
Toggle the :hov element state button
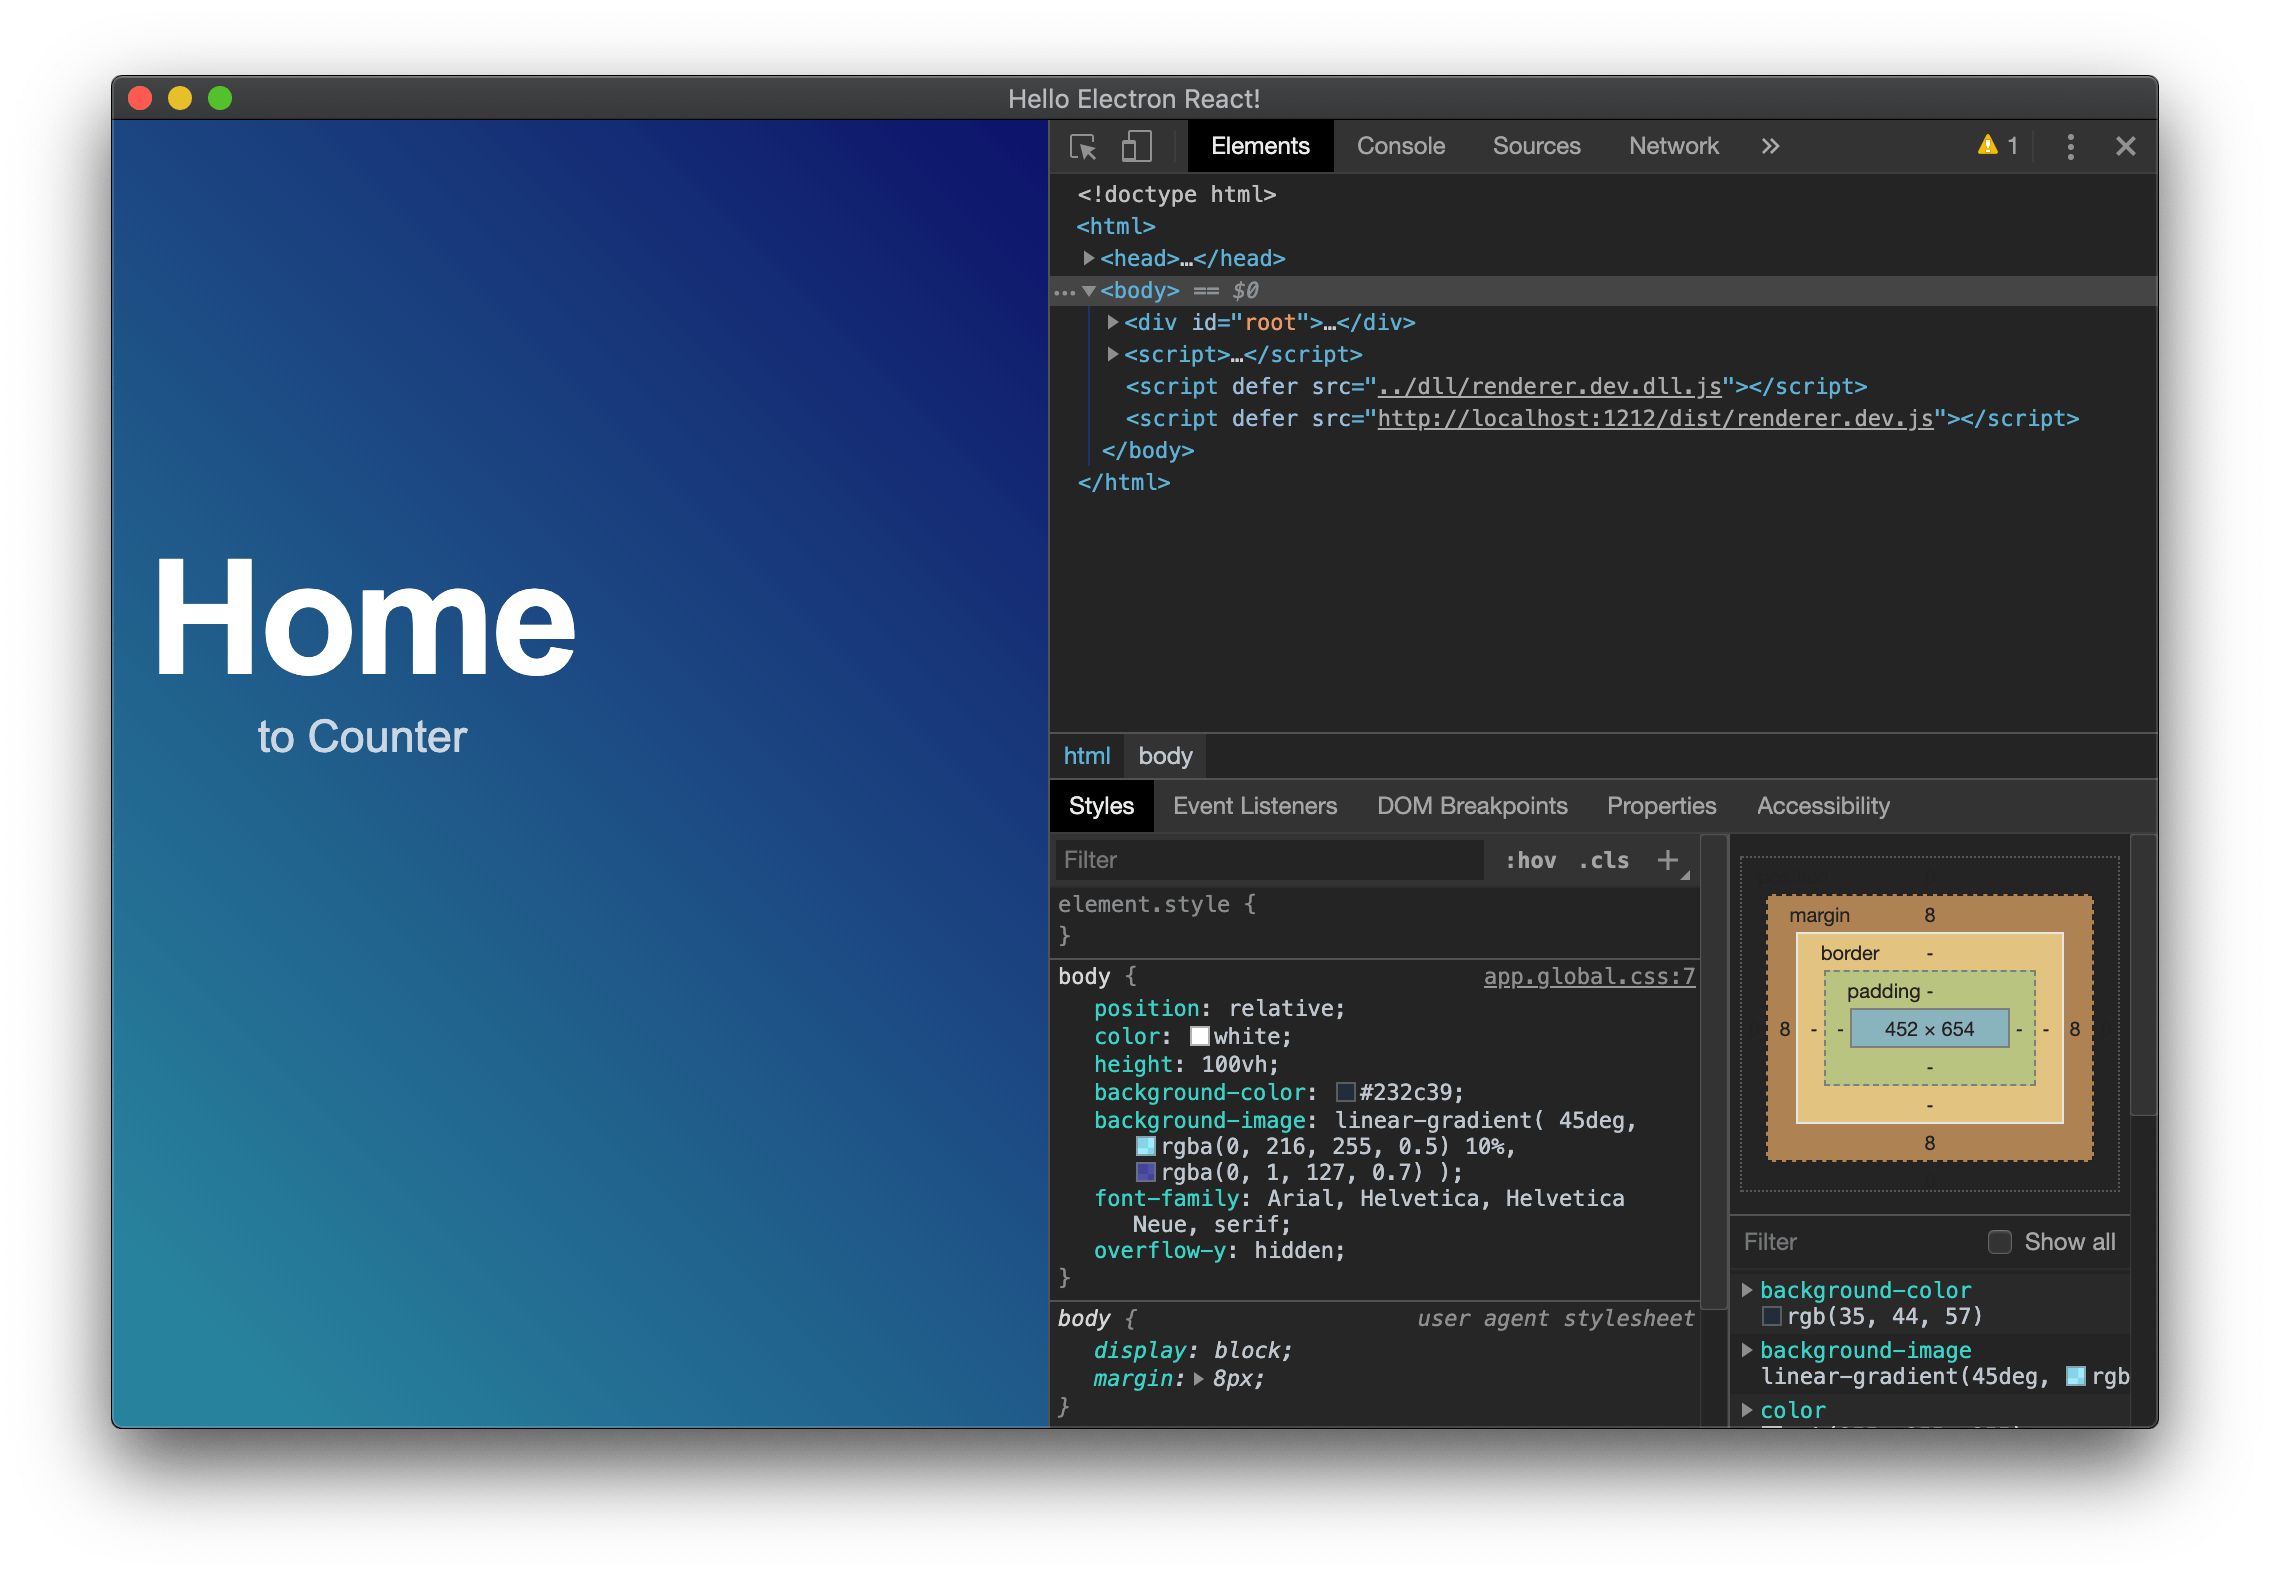(1530, 860)
